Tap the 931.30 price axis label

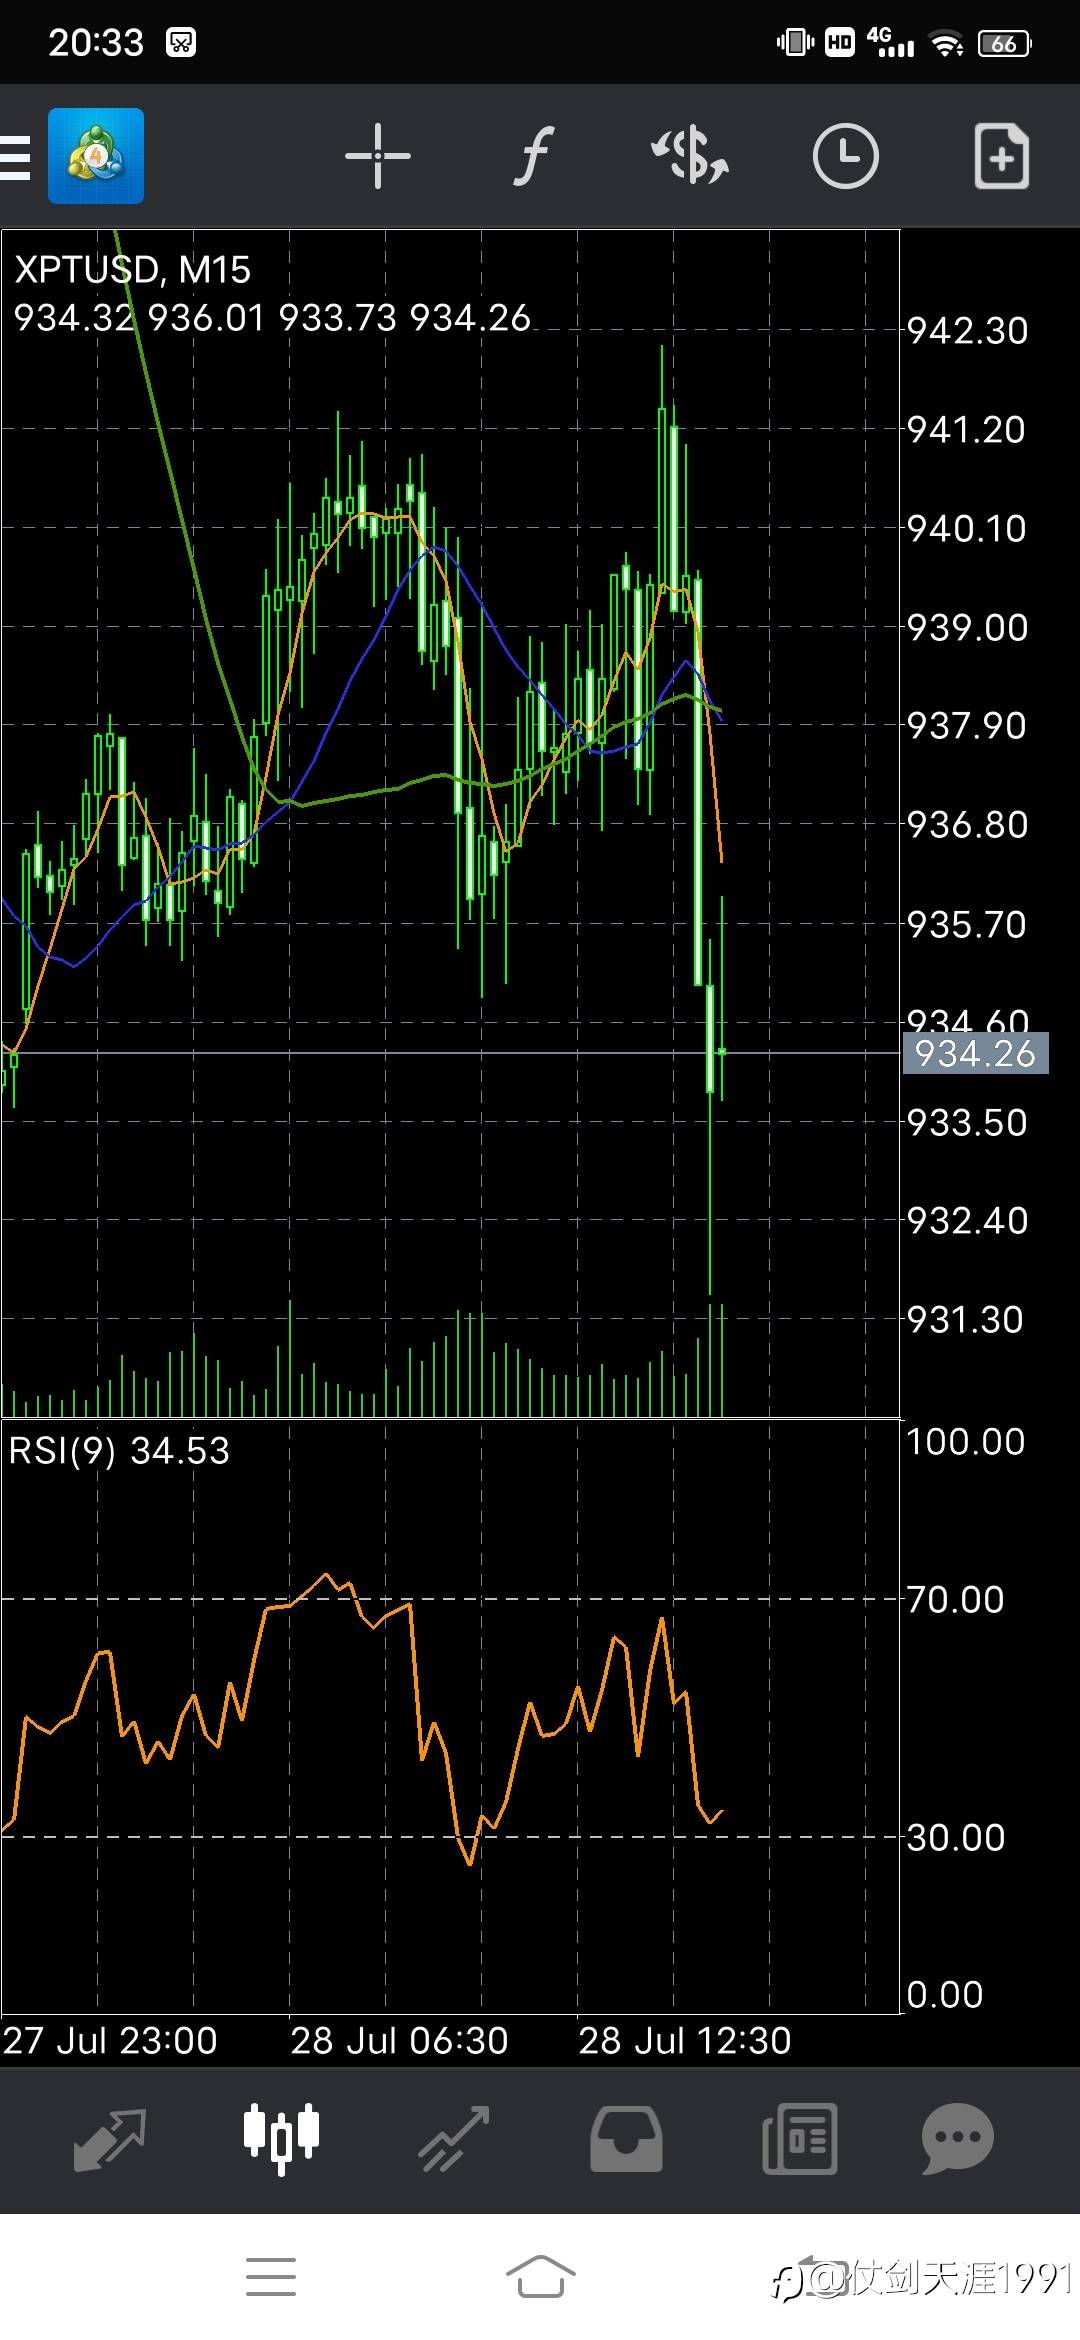coord(967,1320)
